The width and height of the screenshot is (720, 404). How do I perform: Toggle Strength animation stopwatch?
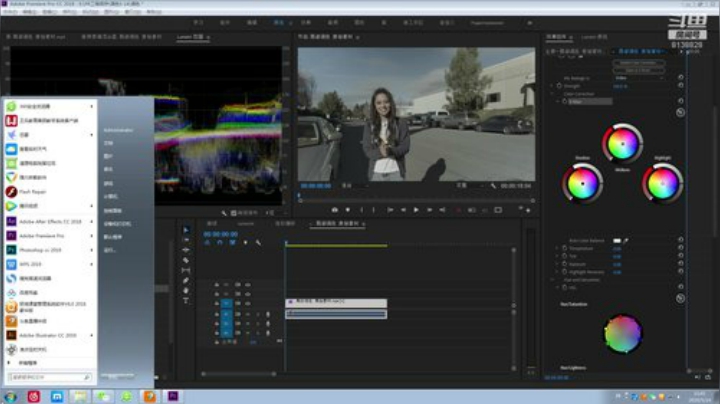click(559, 86)
